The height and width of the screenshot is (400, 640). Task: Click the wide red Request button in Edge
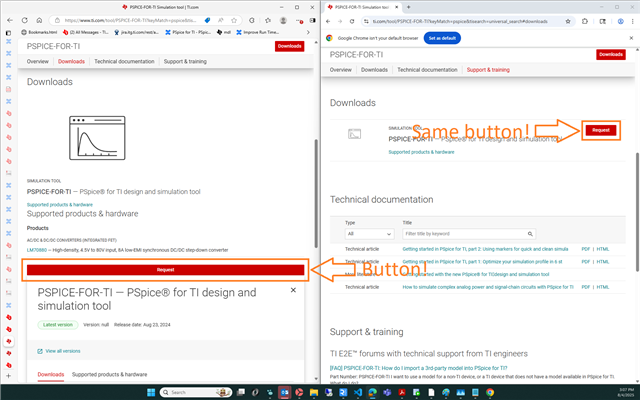point(165,270)
